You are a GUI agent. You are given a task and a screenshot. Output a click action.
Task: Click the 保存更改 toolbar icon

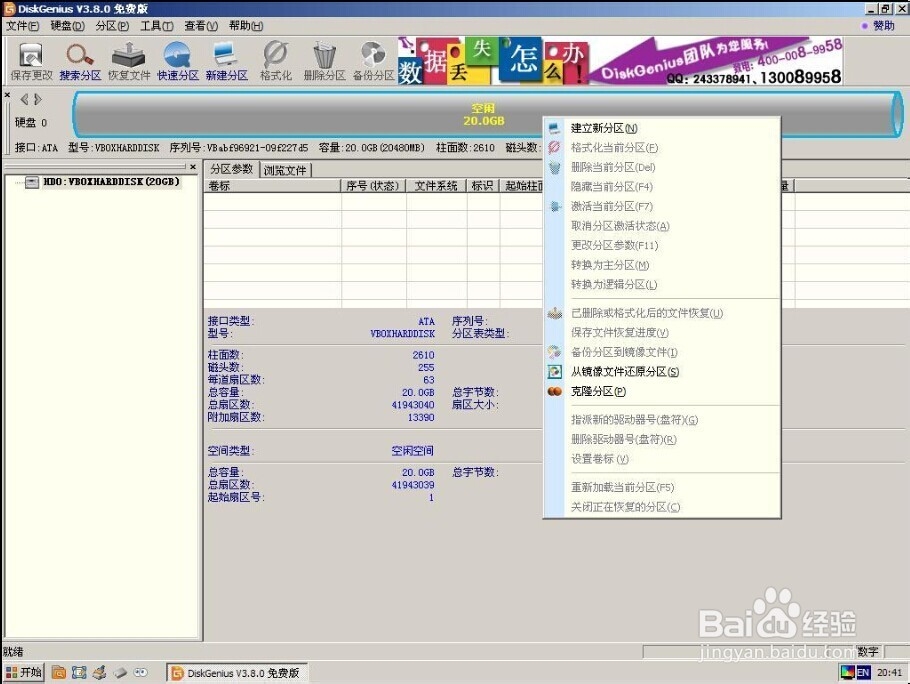[x=31, y=61]
